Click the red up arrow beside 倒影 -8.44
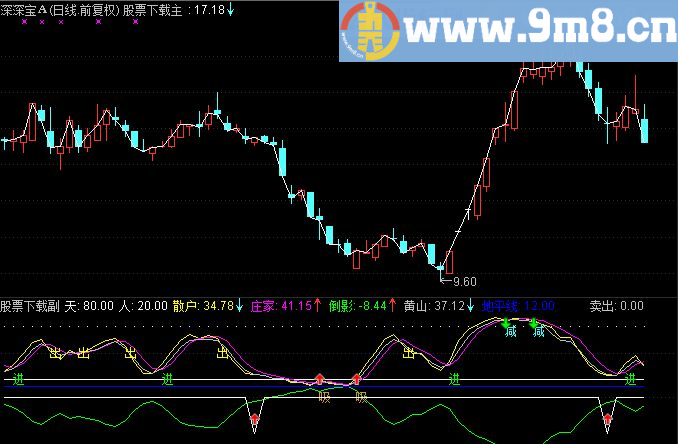This screenshot has width=678, height=444. pos(392,305)
